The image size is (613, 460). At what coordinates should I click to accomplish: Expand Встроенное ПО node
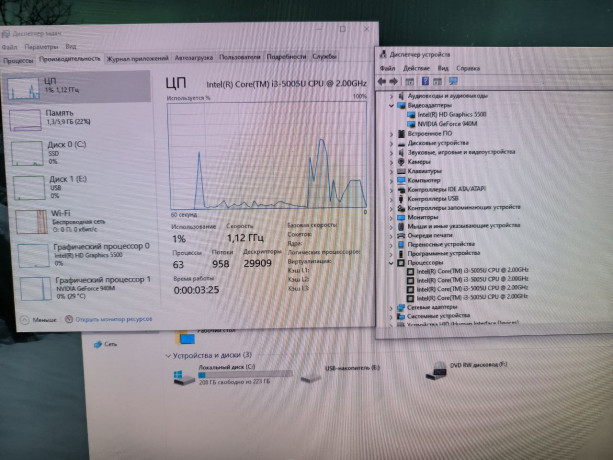[391, 134]
